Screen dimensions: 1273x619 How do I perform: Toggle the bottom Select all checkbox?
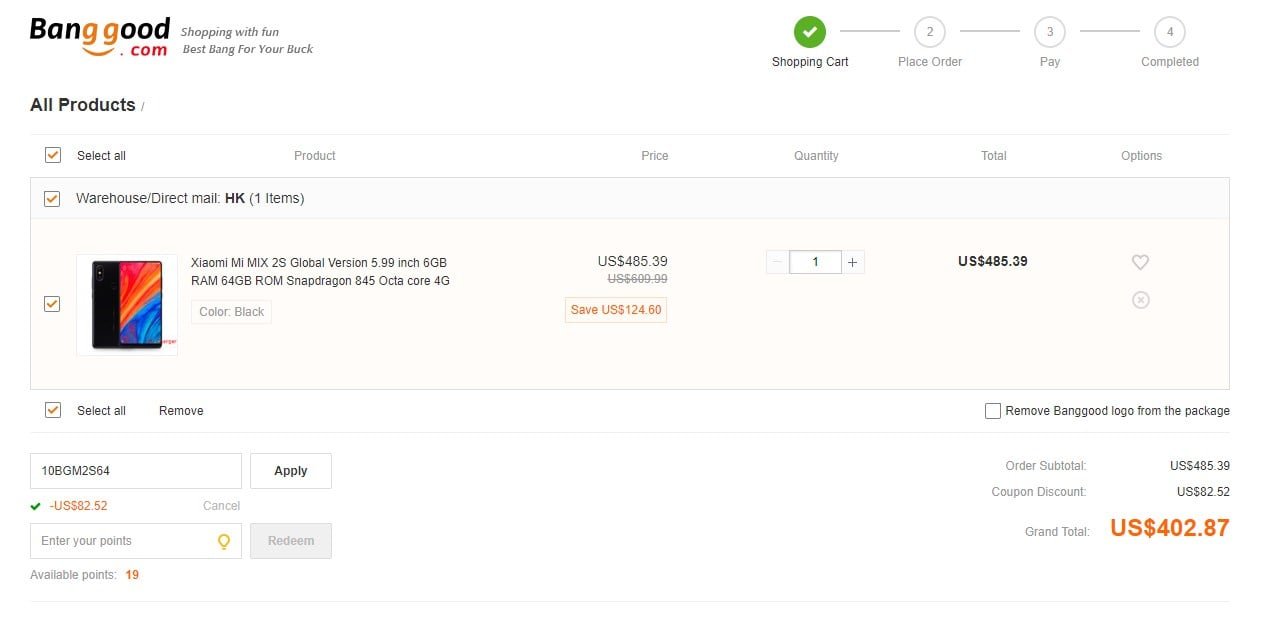pos(53,410)
